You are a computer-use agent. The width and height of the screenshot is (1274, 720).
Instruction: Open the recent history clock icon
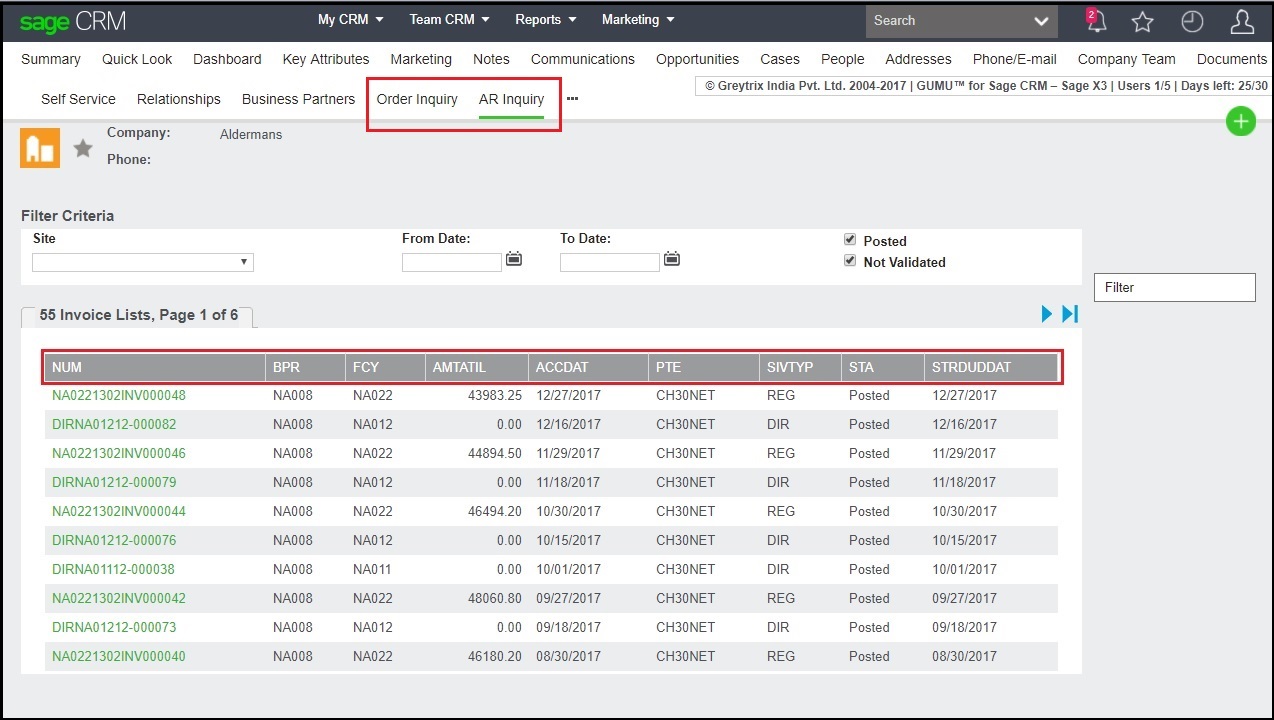[1192, 21]
